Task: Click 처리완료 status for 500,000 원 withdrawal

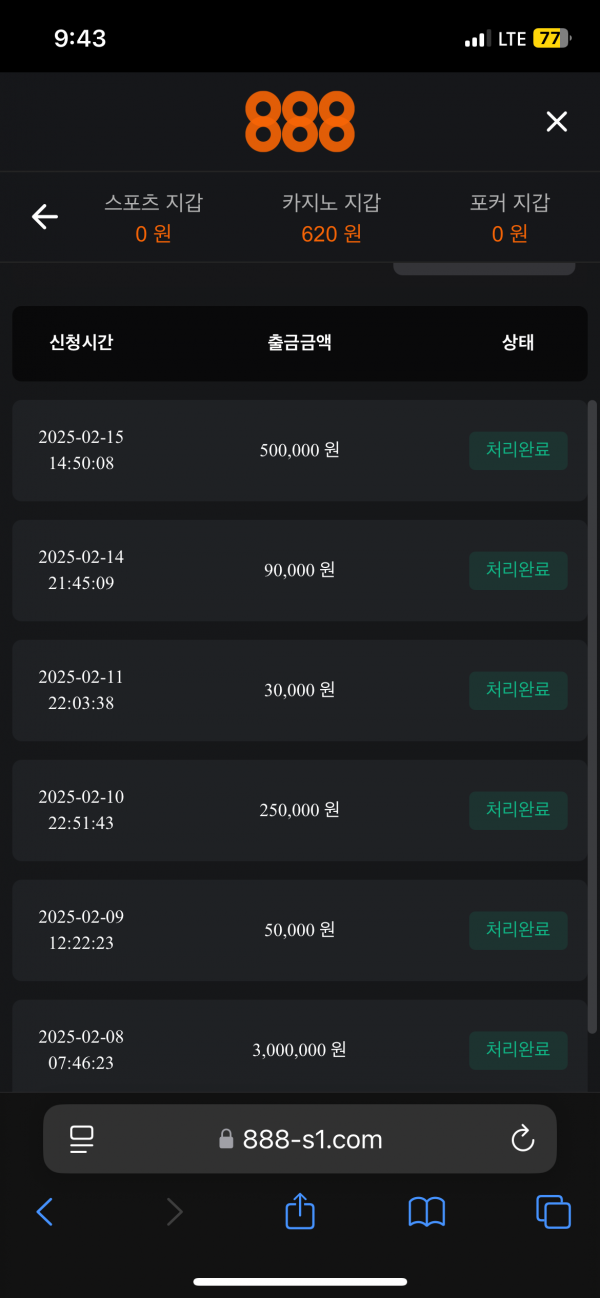Action: [x=518, y=450]
